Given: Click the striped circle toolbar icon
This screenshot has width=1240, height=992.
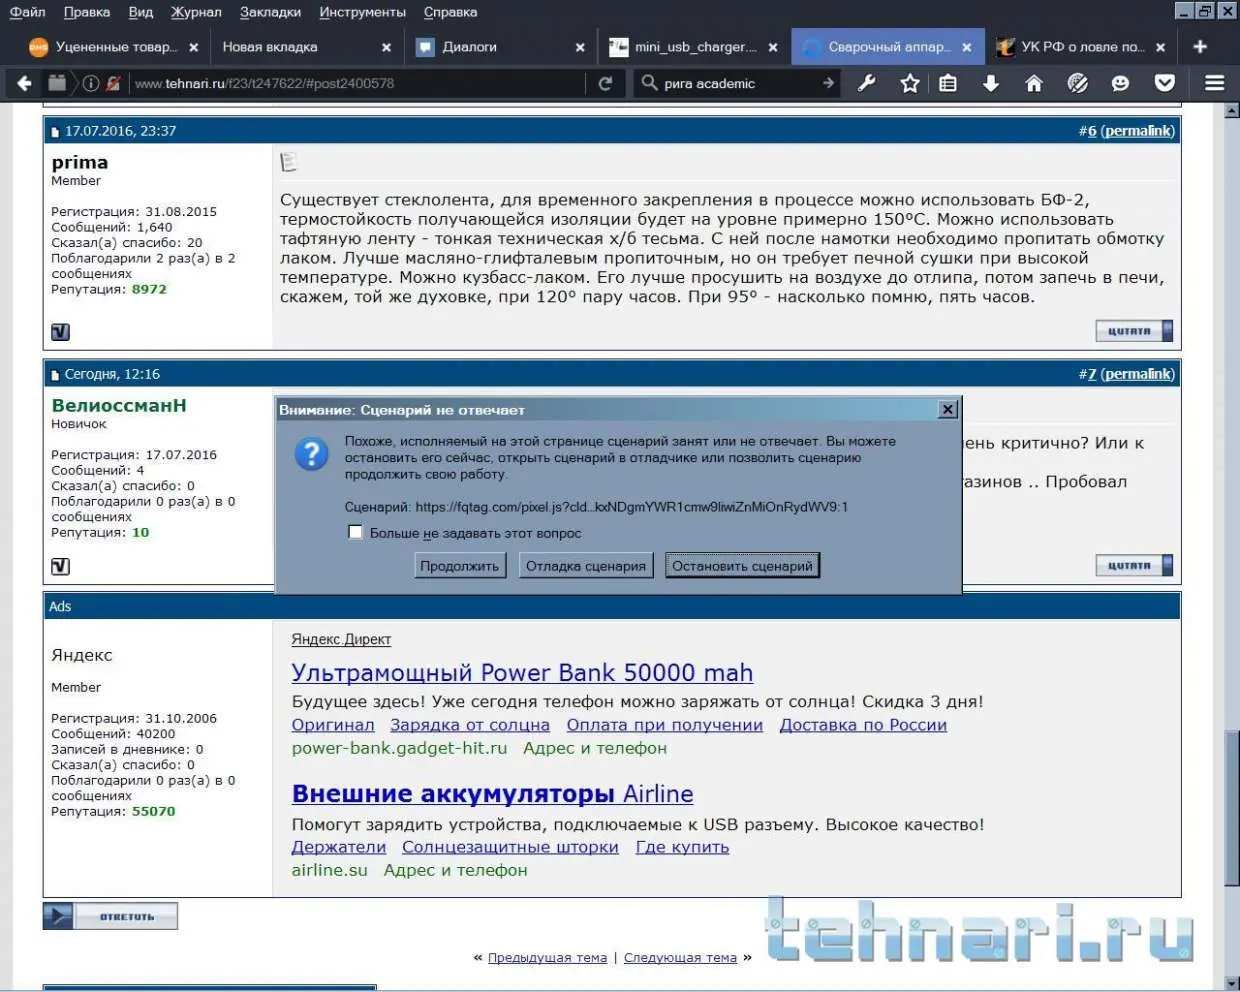Looking at the screenshot, I should (1077, 83).
